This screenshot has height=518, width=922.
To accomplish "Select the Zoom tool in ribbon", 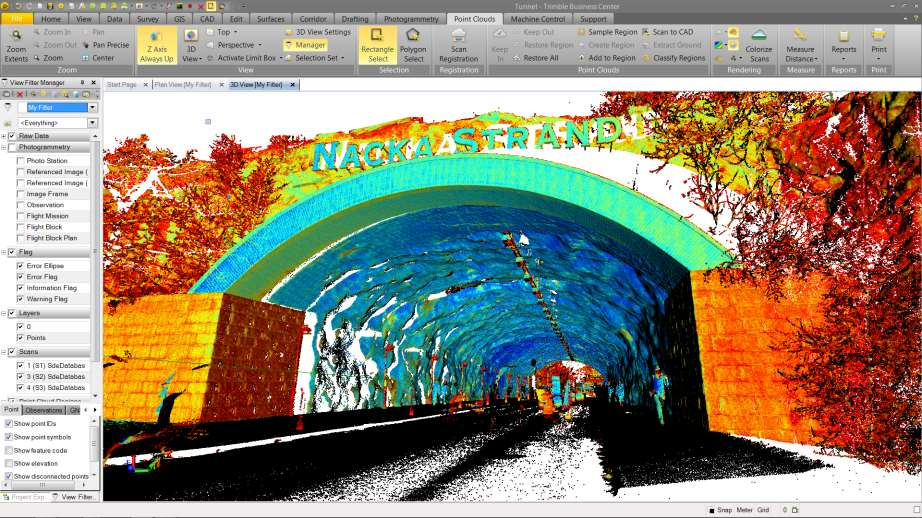I will 48,58.
